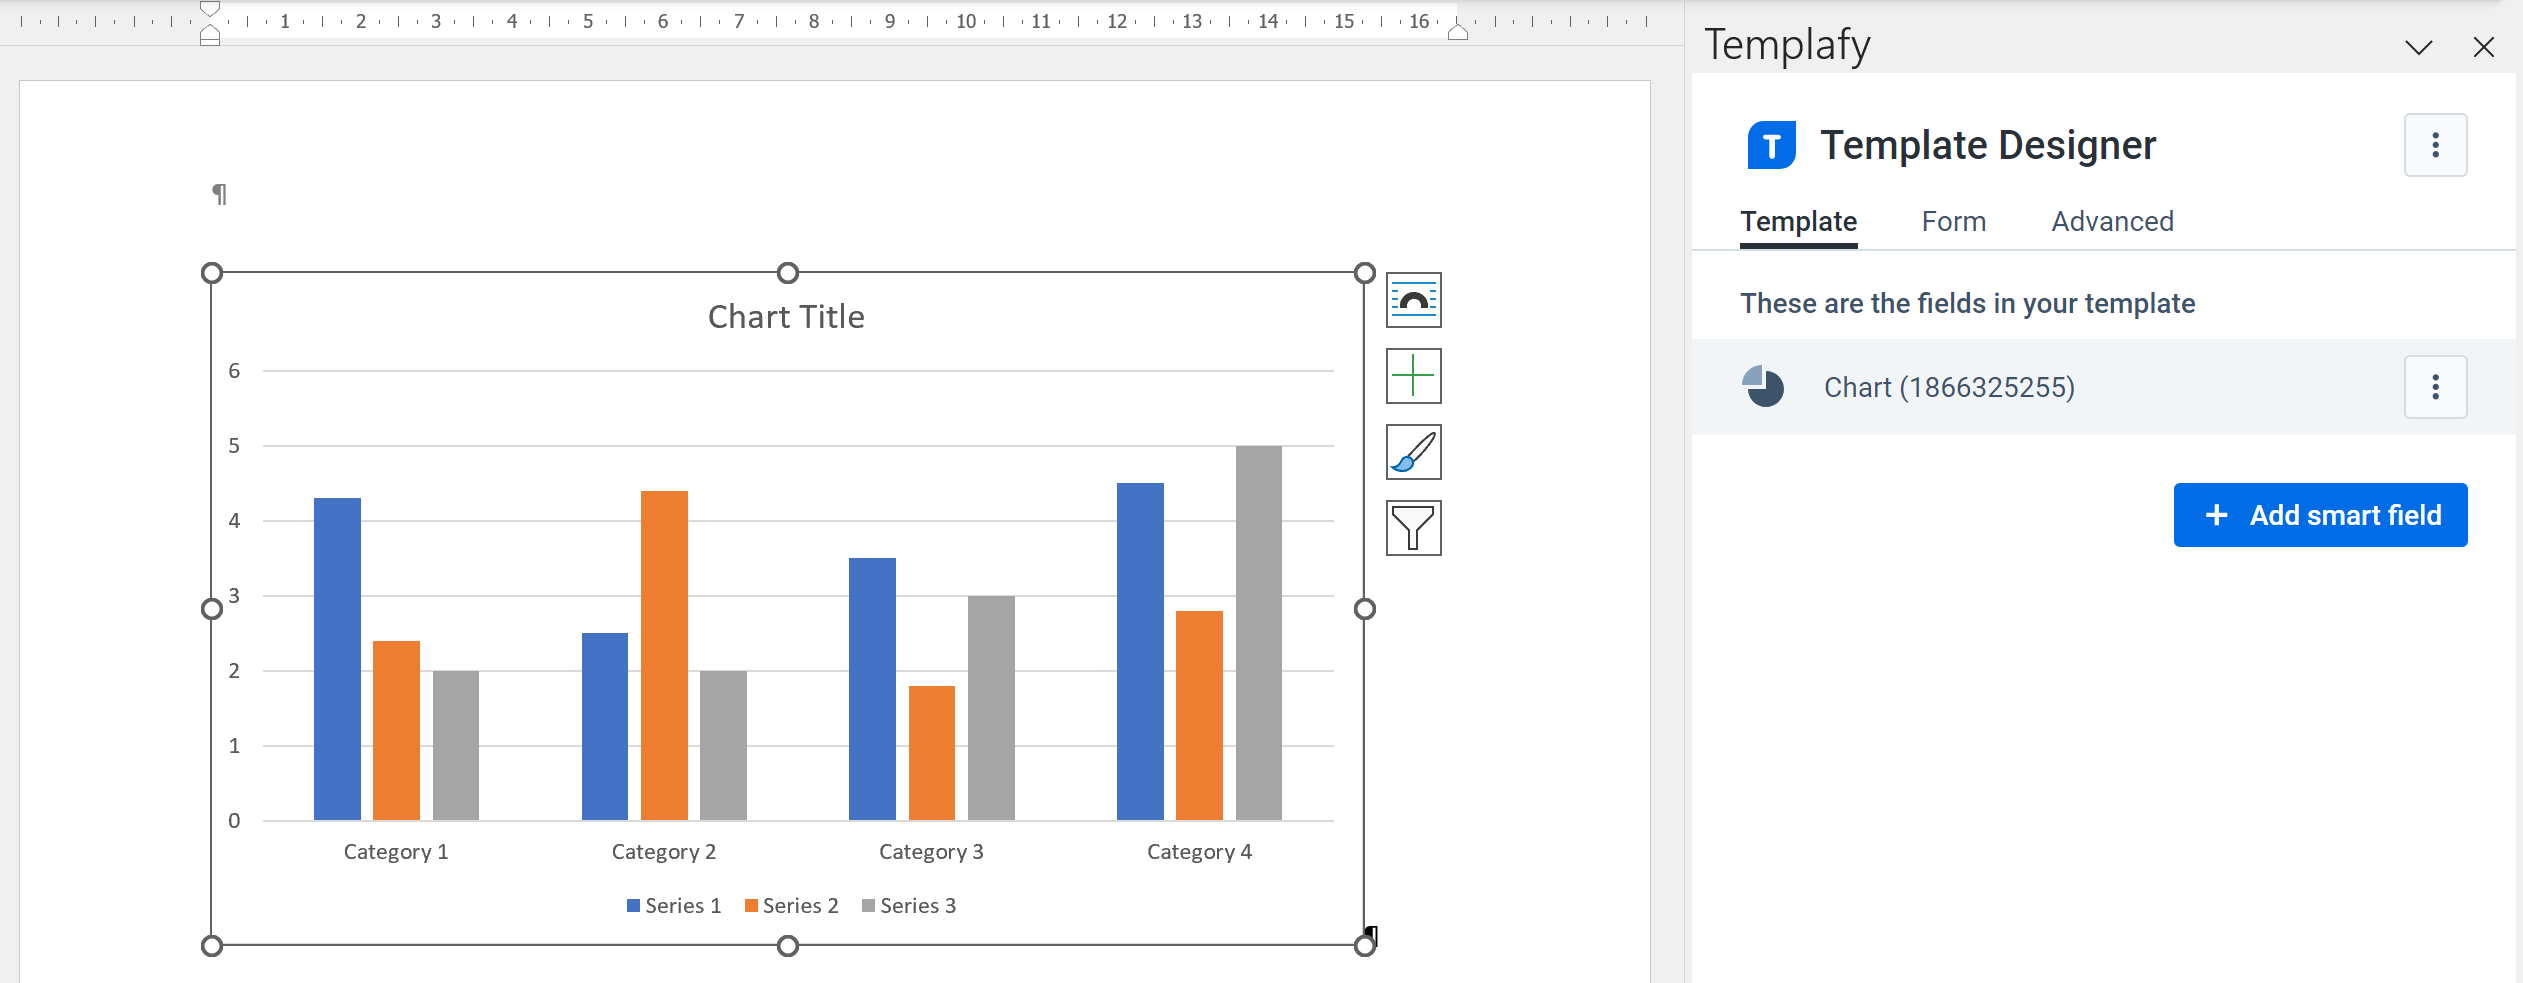Switch to the Form tab

1952,221
